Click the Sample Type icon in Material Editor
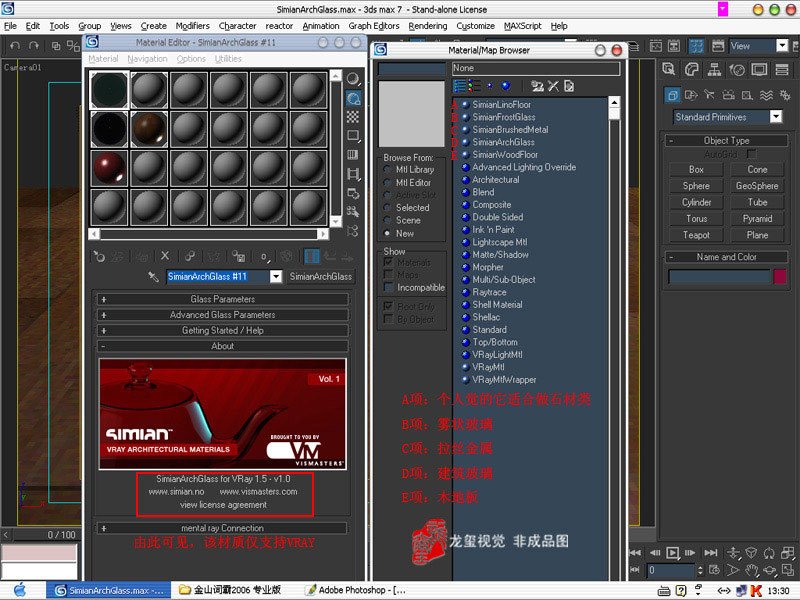The width and height of the screenshot is (800, 600). [353, 79]
